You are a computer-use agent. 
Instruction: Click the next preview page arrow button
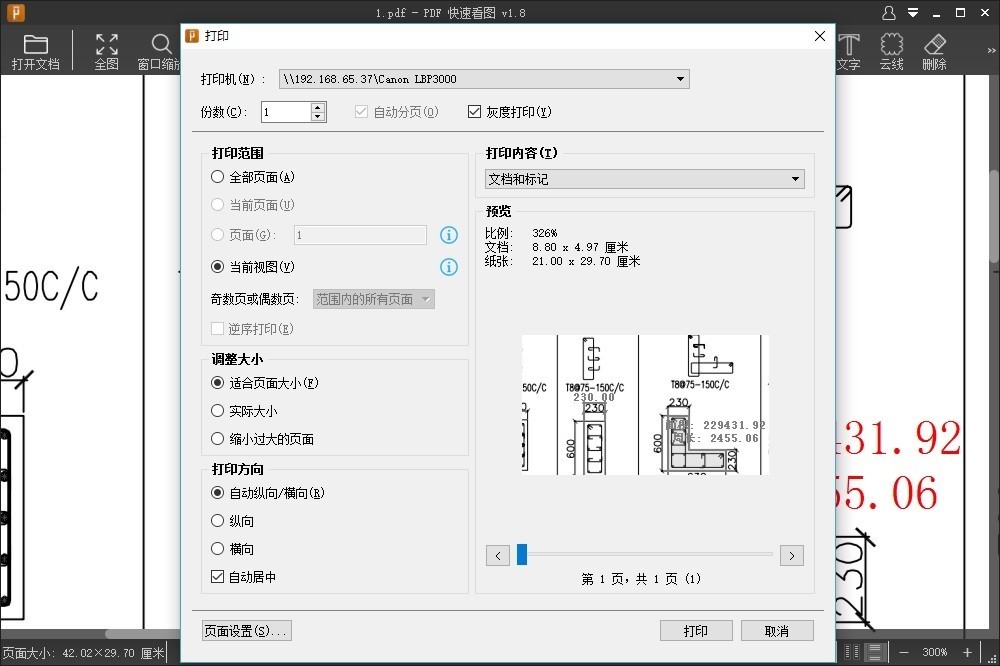tap(791, 555)
